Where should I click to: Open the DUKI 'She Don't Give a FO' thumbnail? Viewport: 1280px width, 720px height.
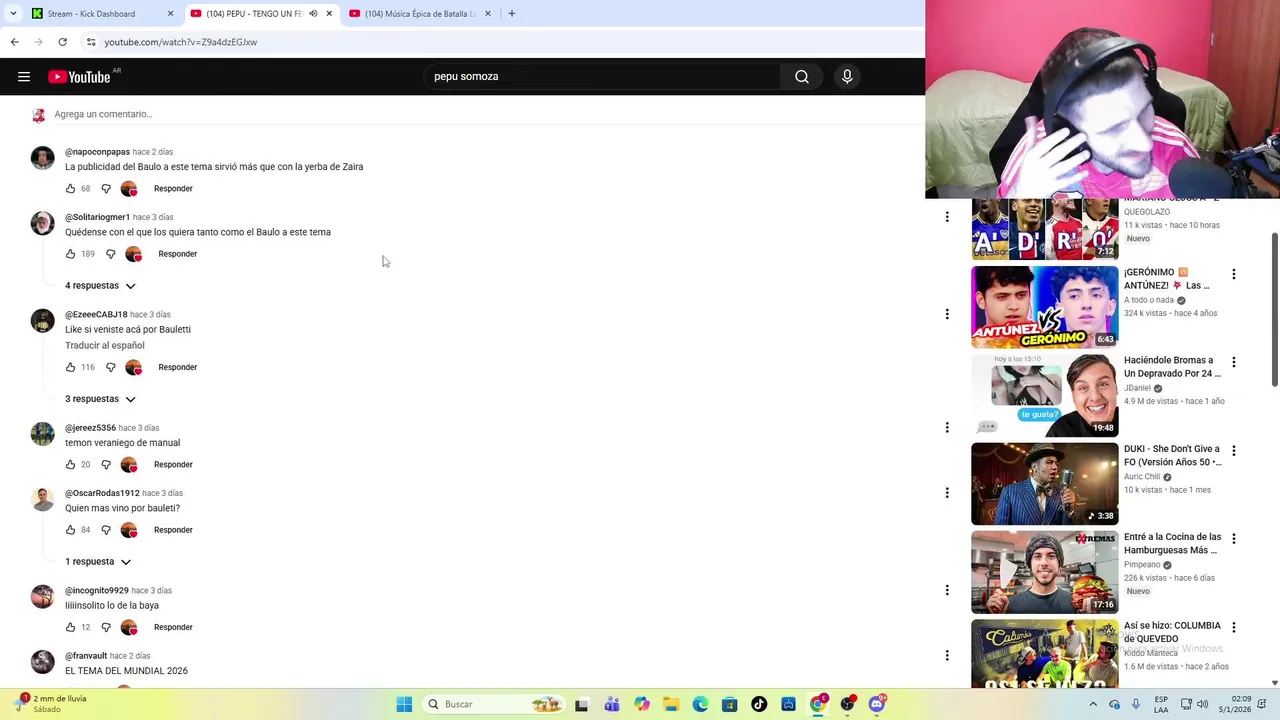coord(1045,484)
